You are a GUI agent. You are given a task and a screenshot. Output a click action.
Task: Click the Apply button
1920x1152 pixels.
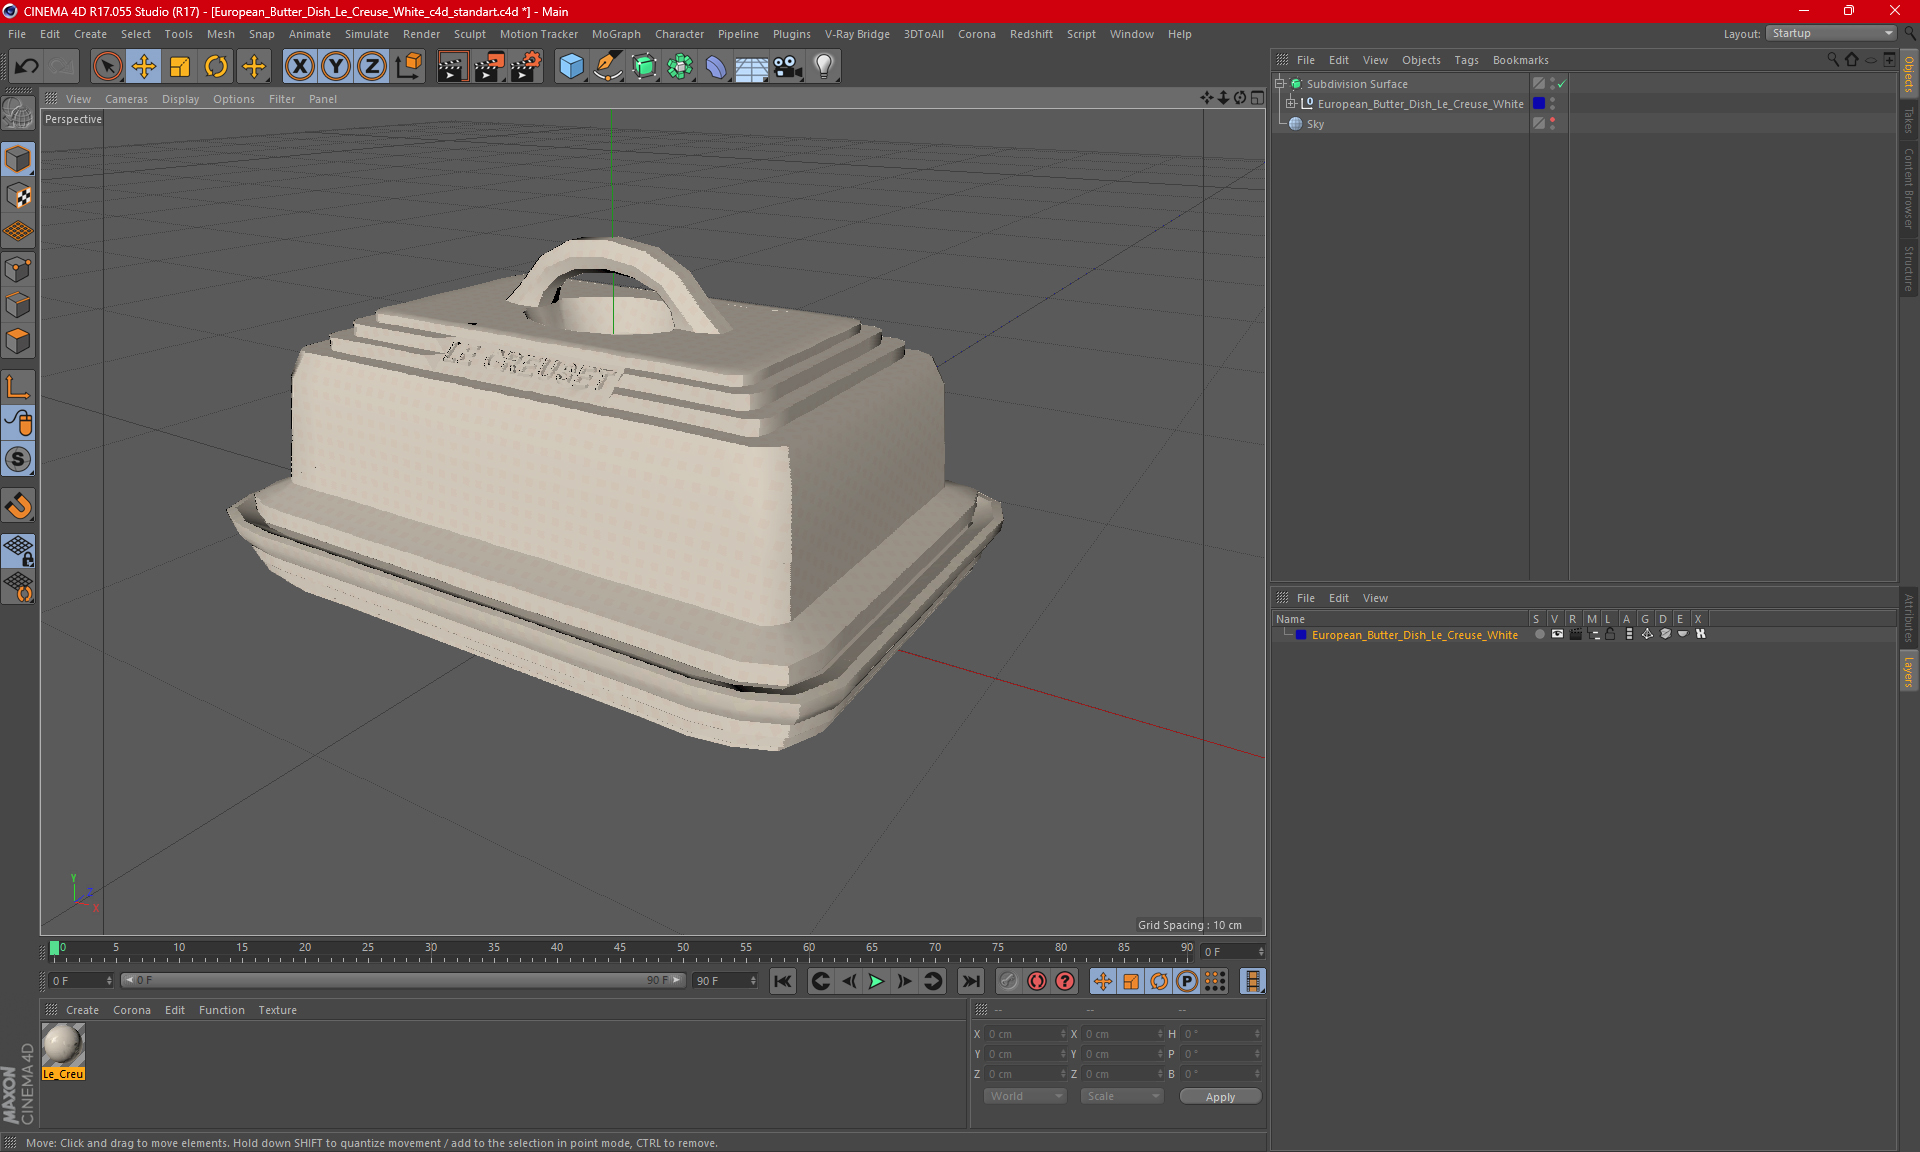[1220, 1097]
